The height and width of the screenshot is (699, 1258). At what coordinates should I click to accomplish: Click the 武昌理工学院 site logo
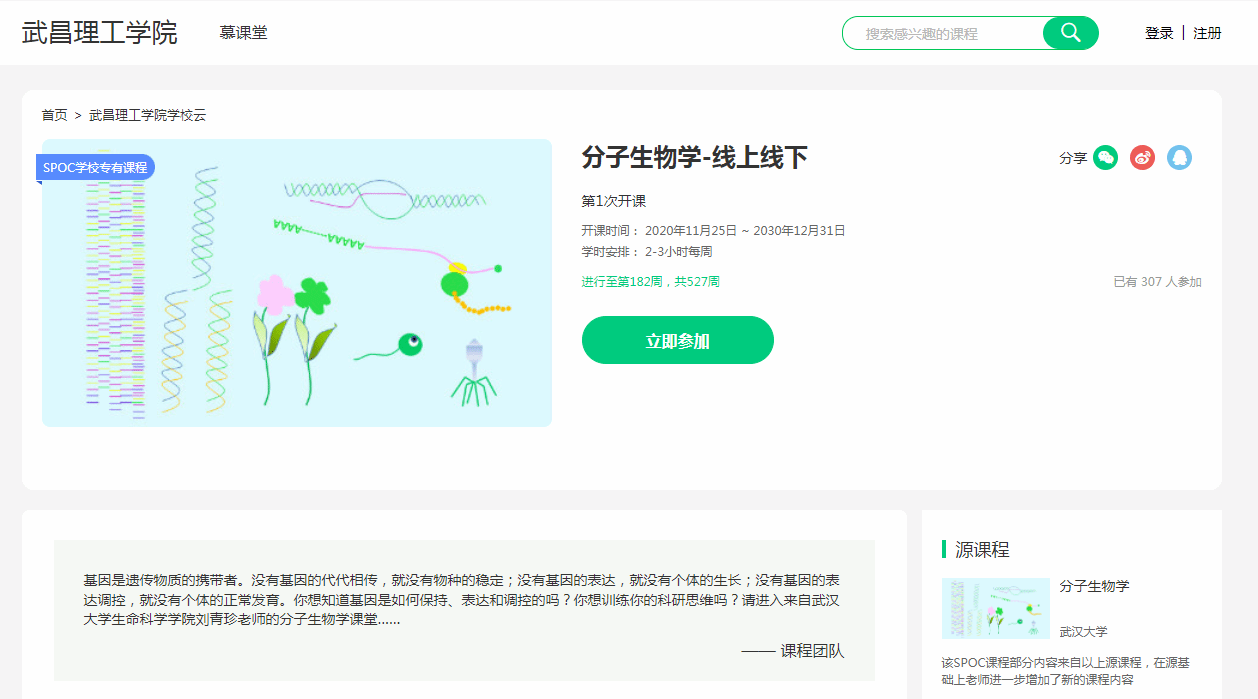(100, 32)
